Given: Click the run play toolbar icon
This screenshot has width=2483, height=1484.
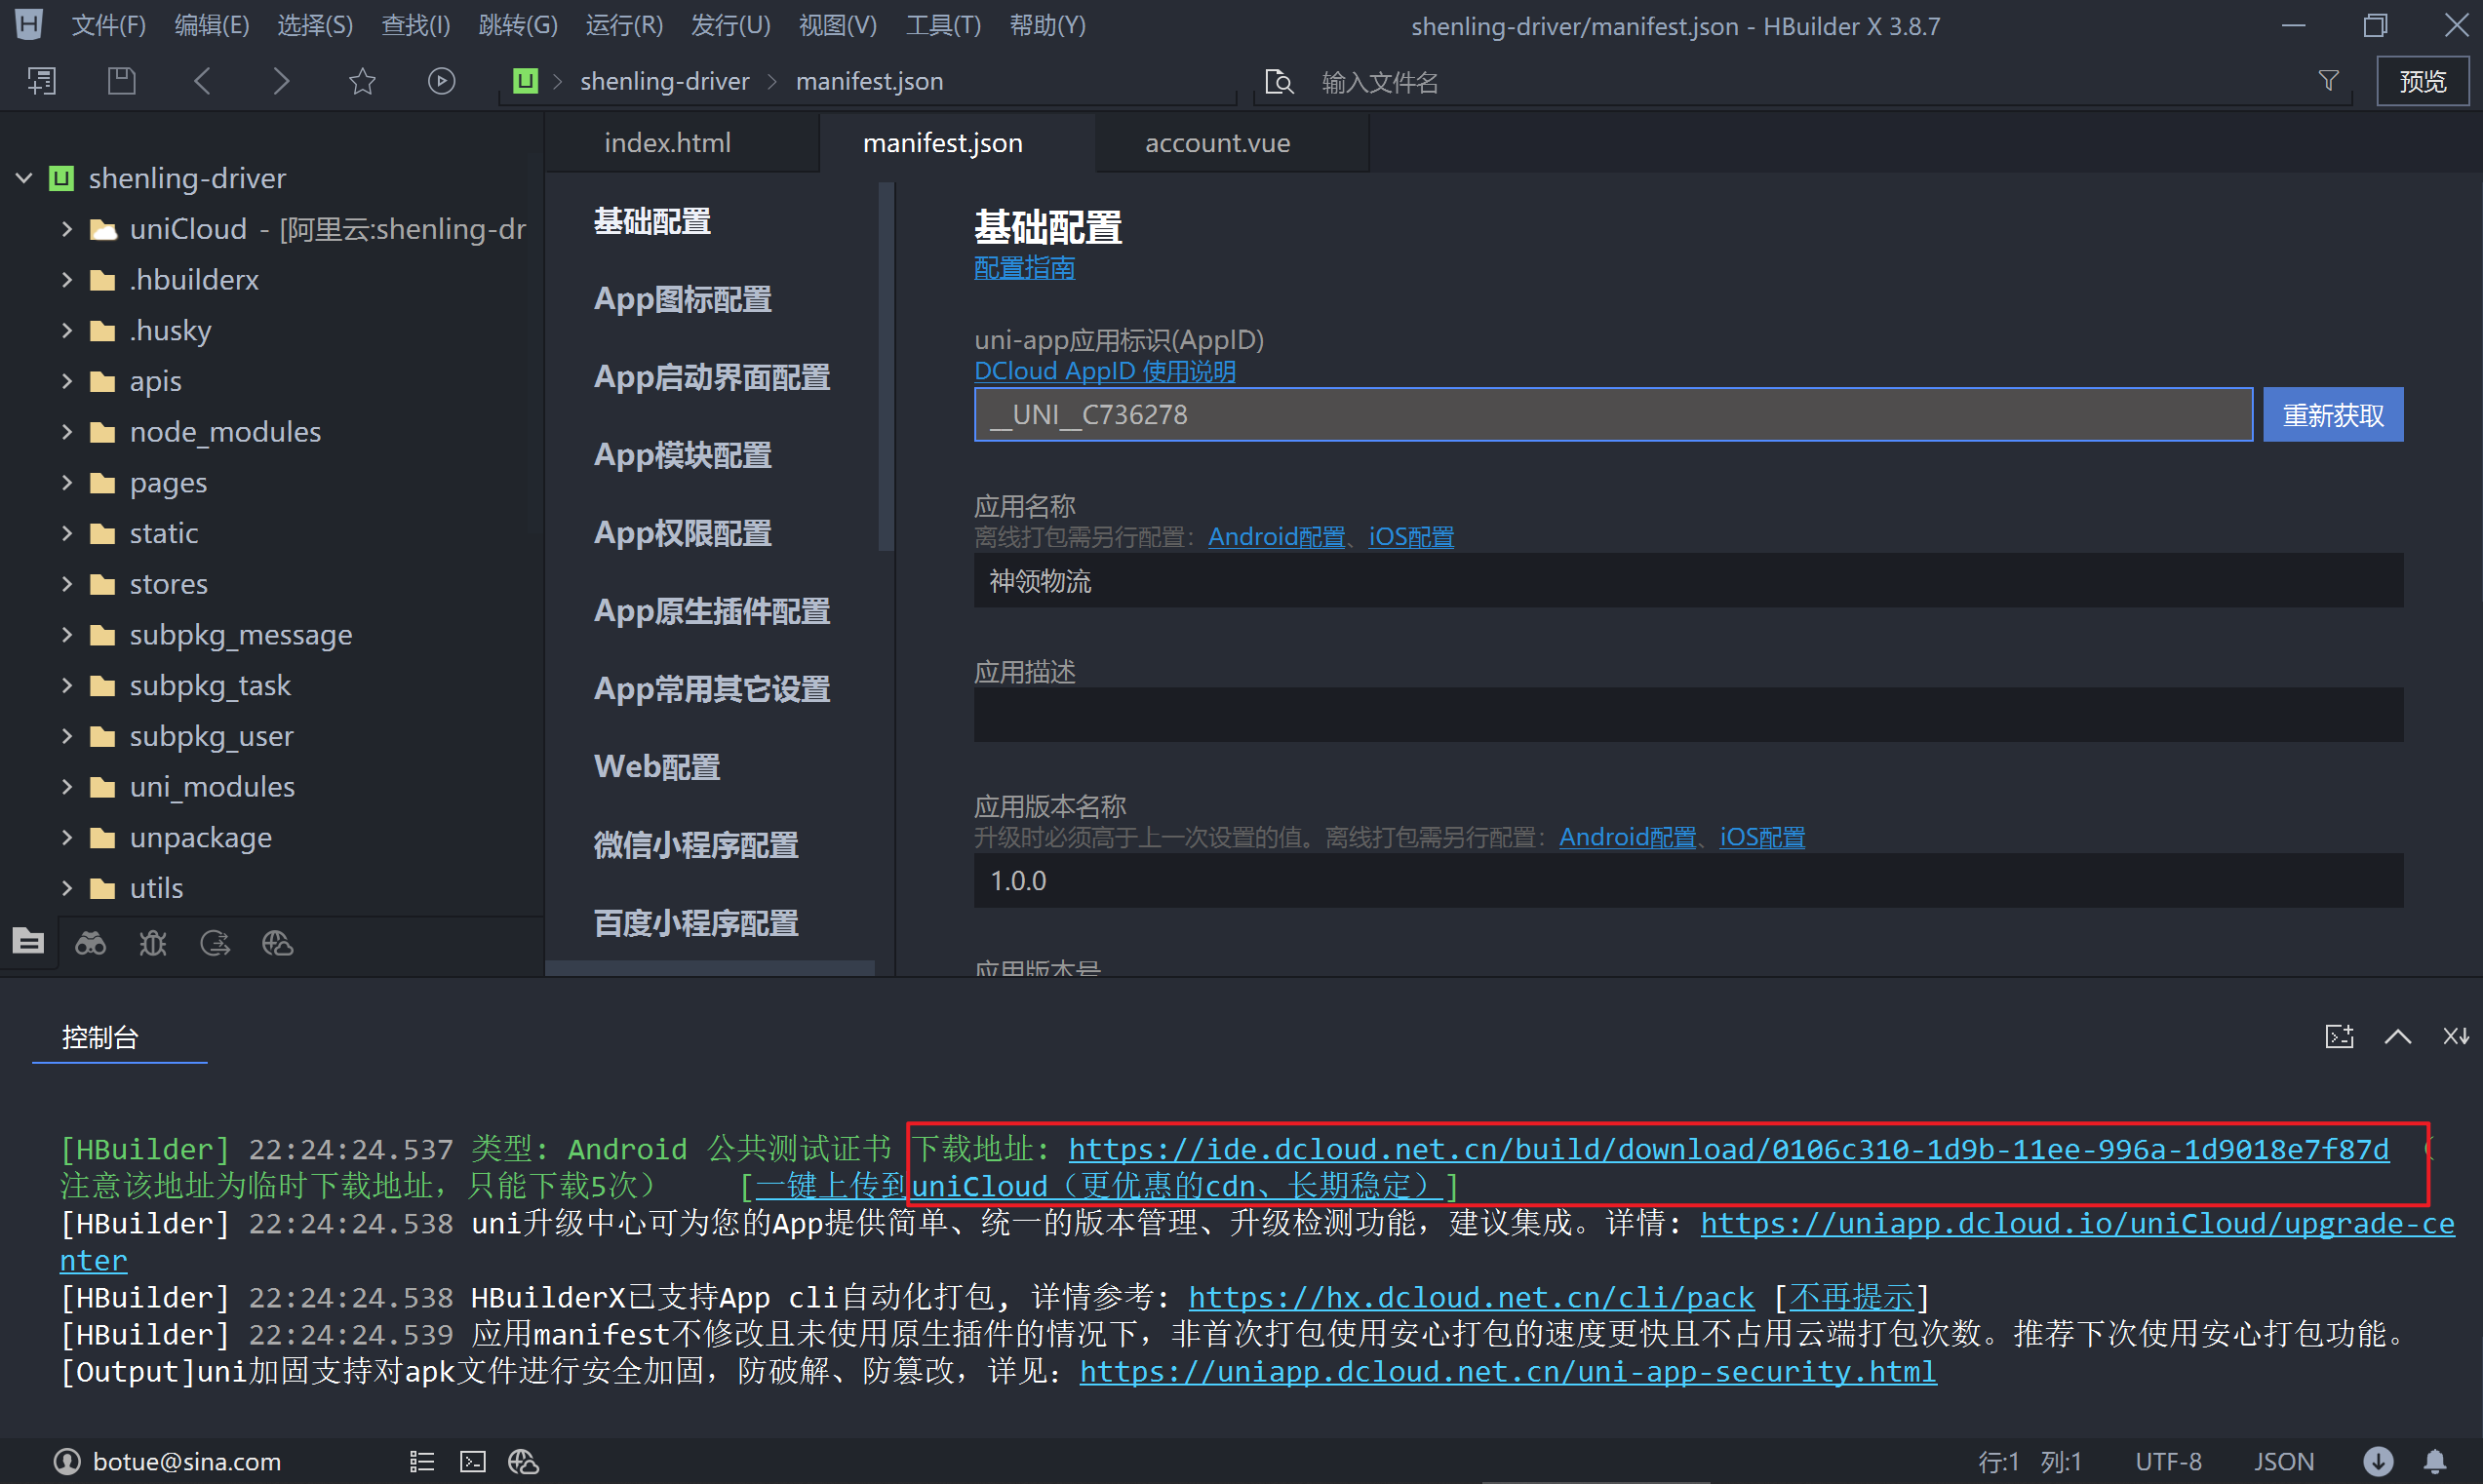Looking at the screenshot, I should point(441,81).
